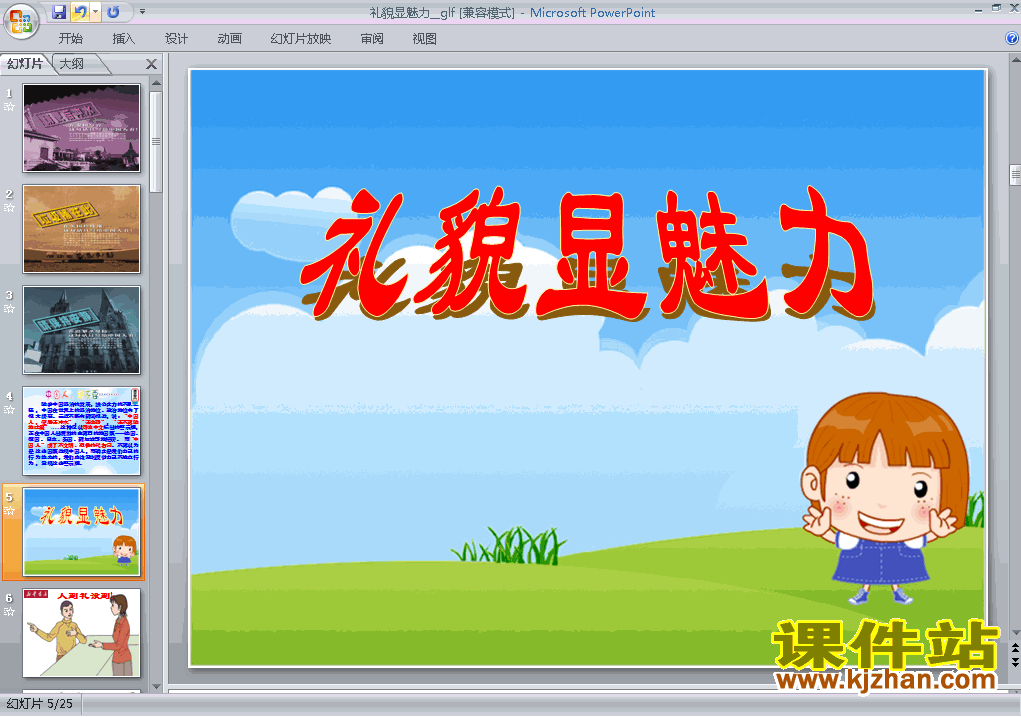Select slide 1 thumbnail

click(81, 128)
